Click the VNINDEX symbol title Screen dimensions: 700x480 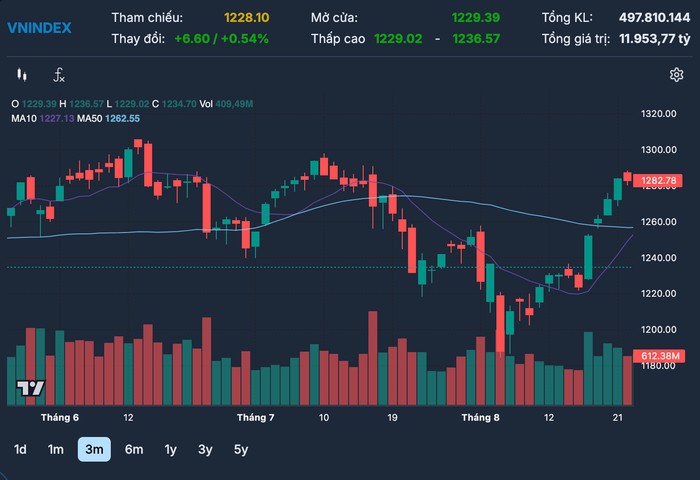39,28
